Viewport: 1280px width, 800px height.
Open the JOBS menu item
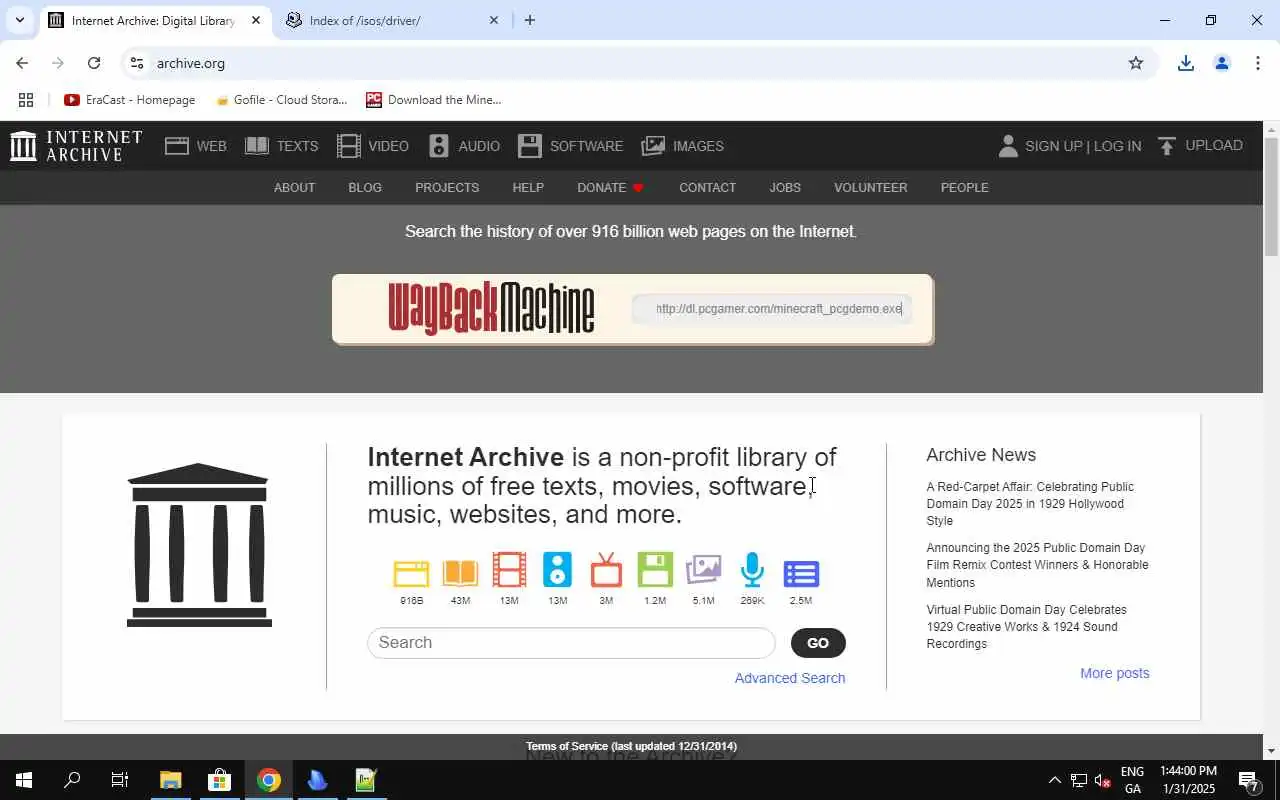pyautogui.click(x=785, y=187)
